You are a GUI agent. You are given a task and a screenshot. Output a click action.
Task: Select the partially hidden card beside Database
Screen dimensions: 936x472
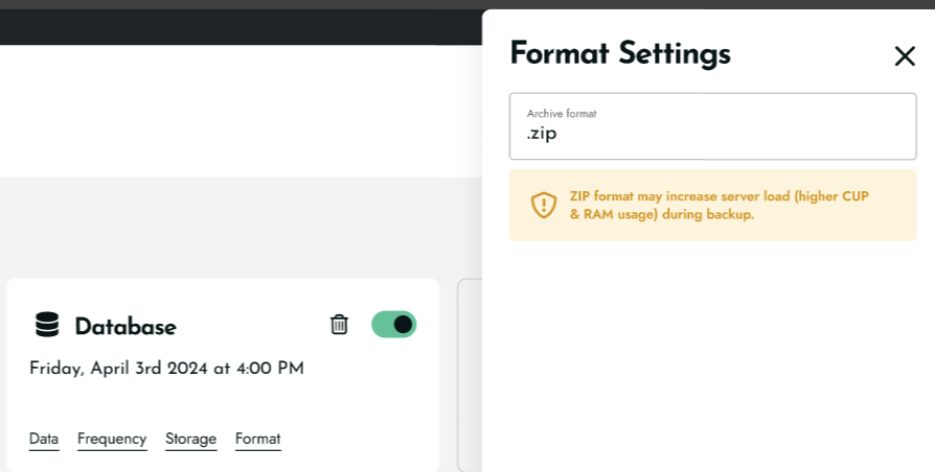coord(469,375)
